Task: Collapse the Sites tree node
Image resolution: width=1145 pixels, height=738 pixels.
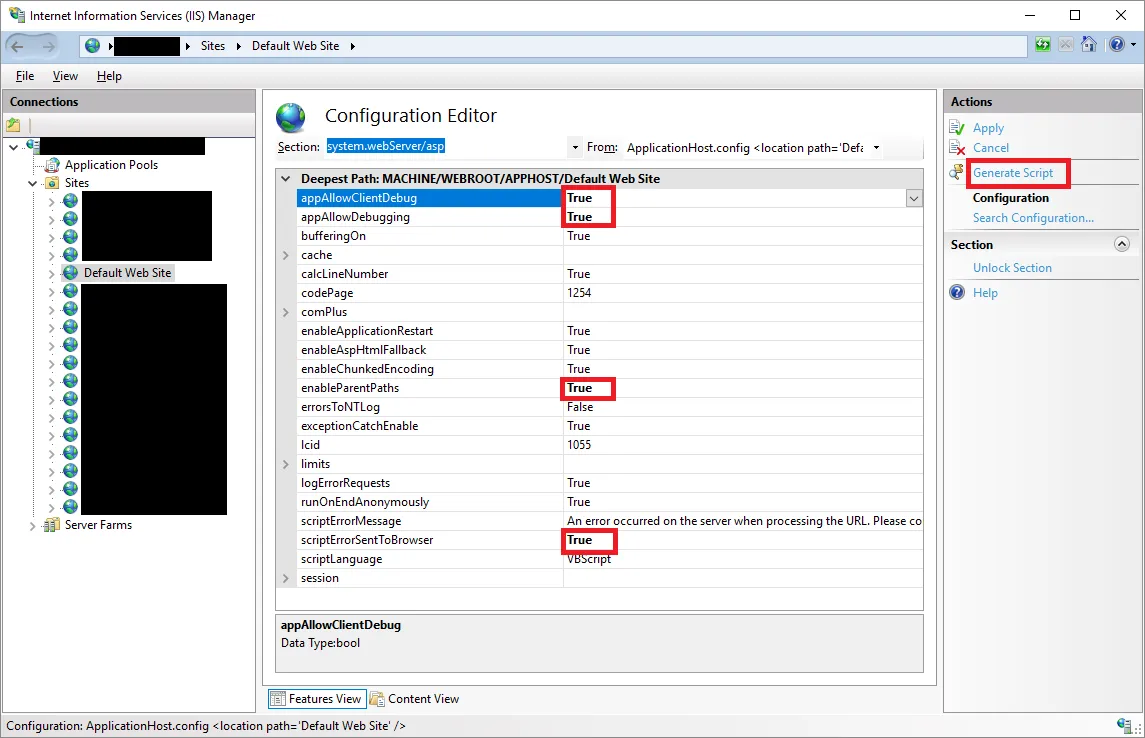Action: pyautogui.click(x=32, y=183)
